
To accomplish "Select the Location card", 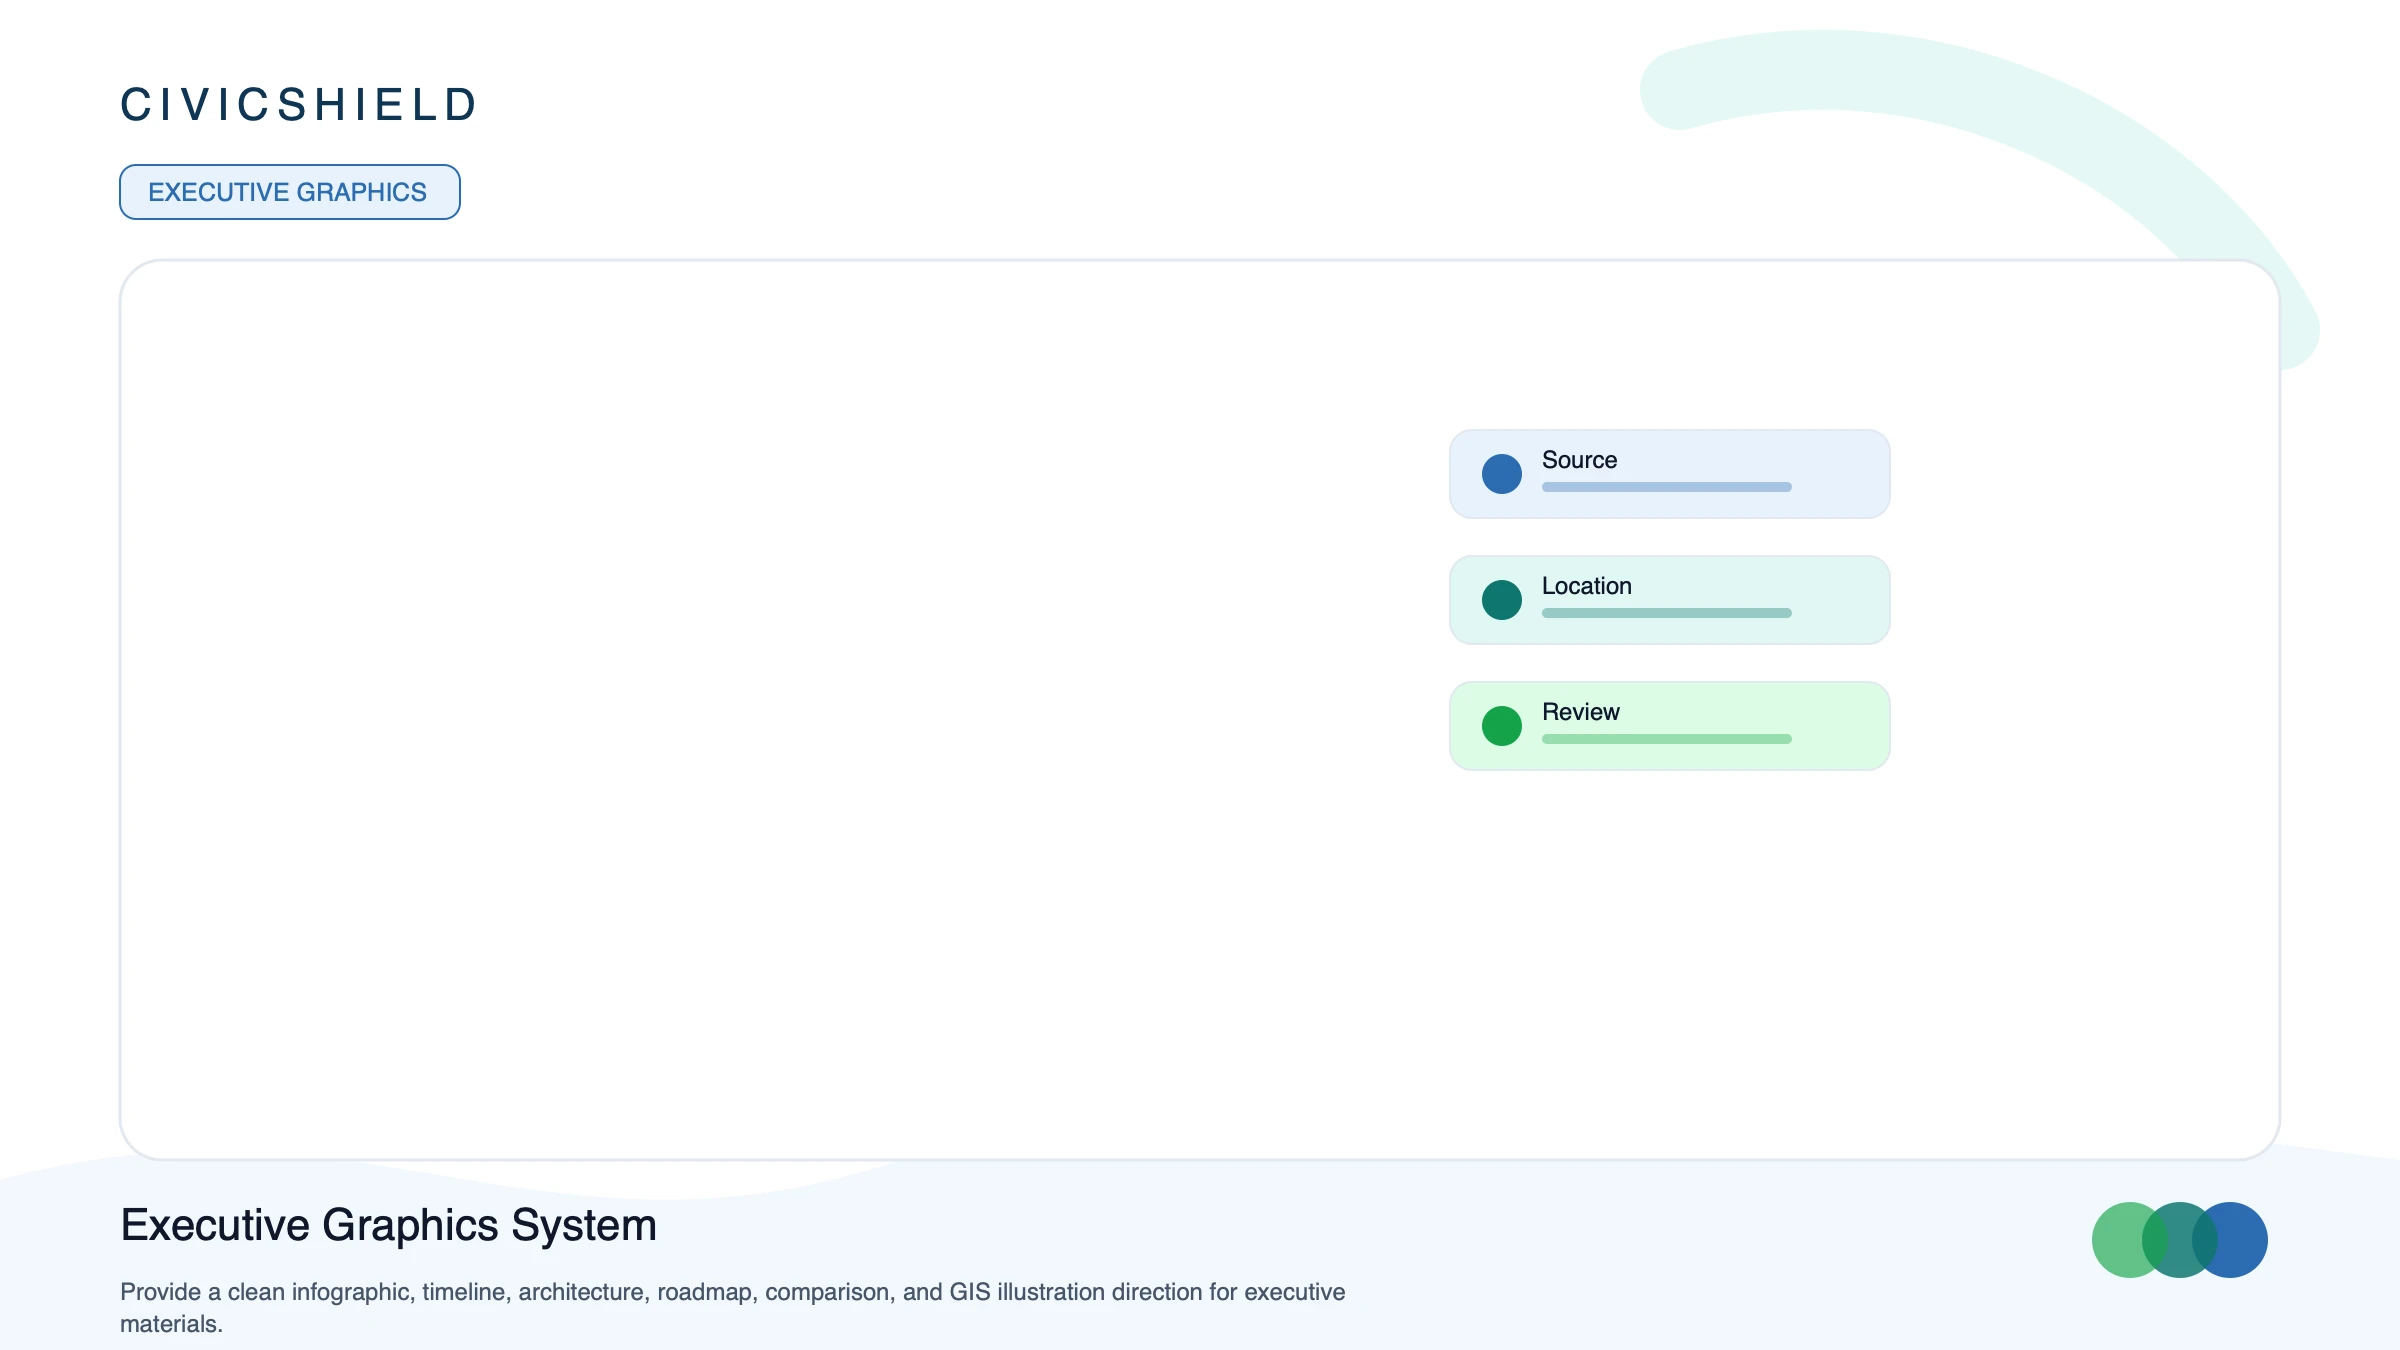I will pyautogui.click(x=1670, y=600).
